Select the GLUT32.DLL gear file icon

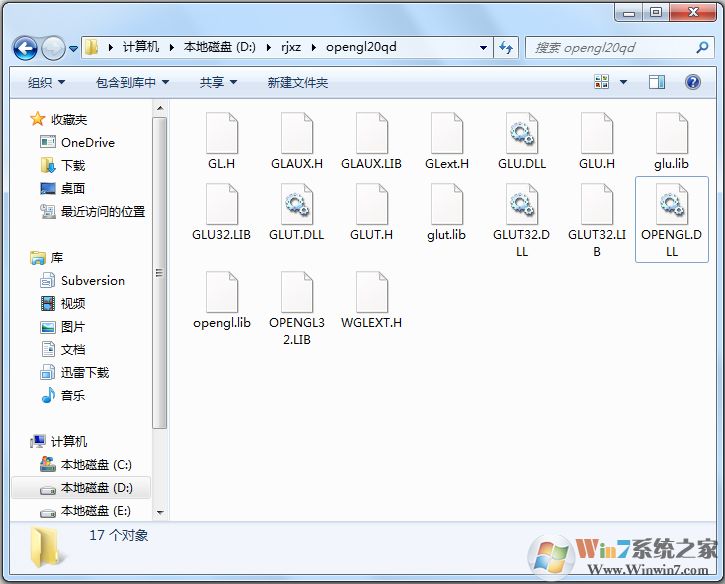tap(522, 204)
